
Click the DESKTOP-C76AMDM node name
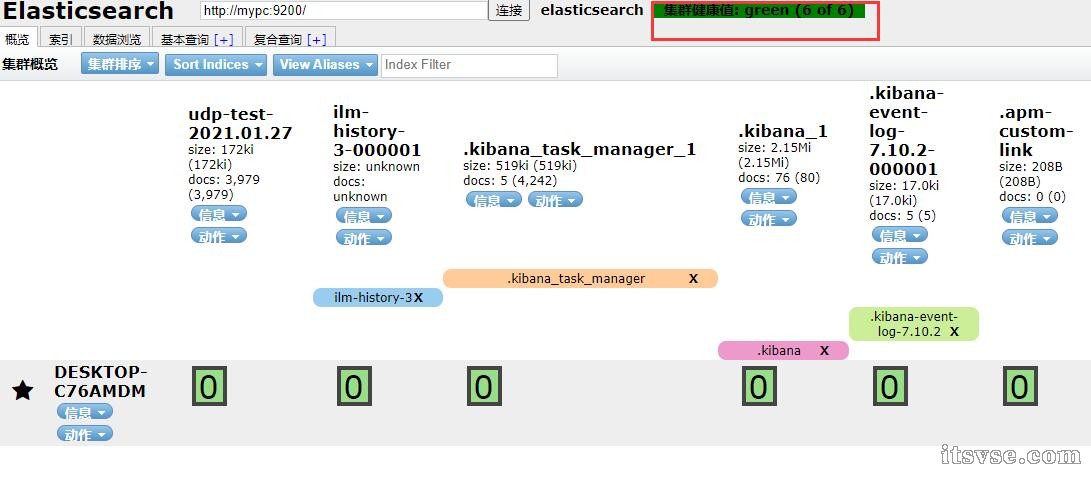tap(101, 381)
